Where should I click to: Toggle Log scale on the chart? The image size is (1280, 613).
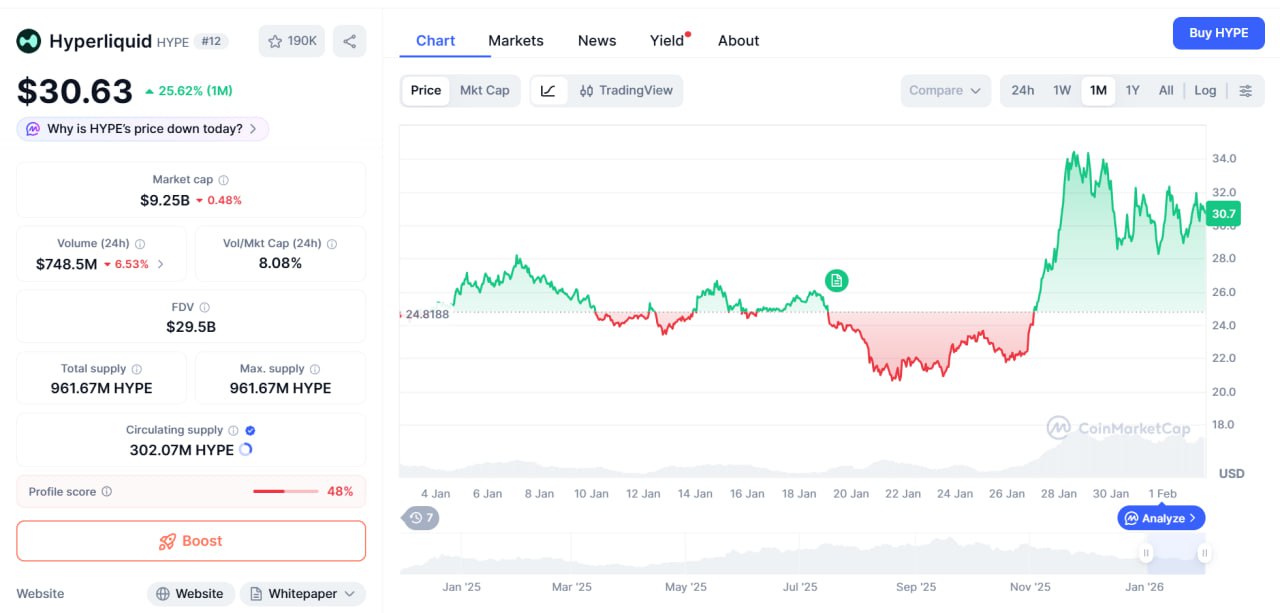(x=1205, y=90)
